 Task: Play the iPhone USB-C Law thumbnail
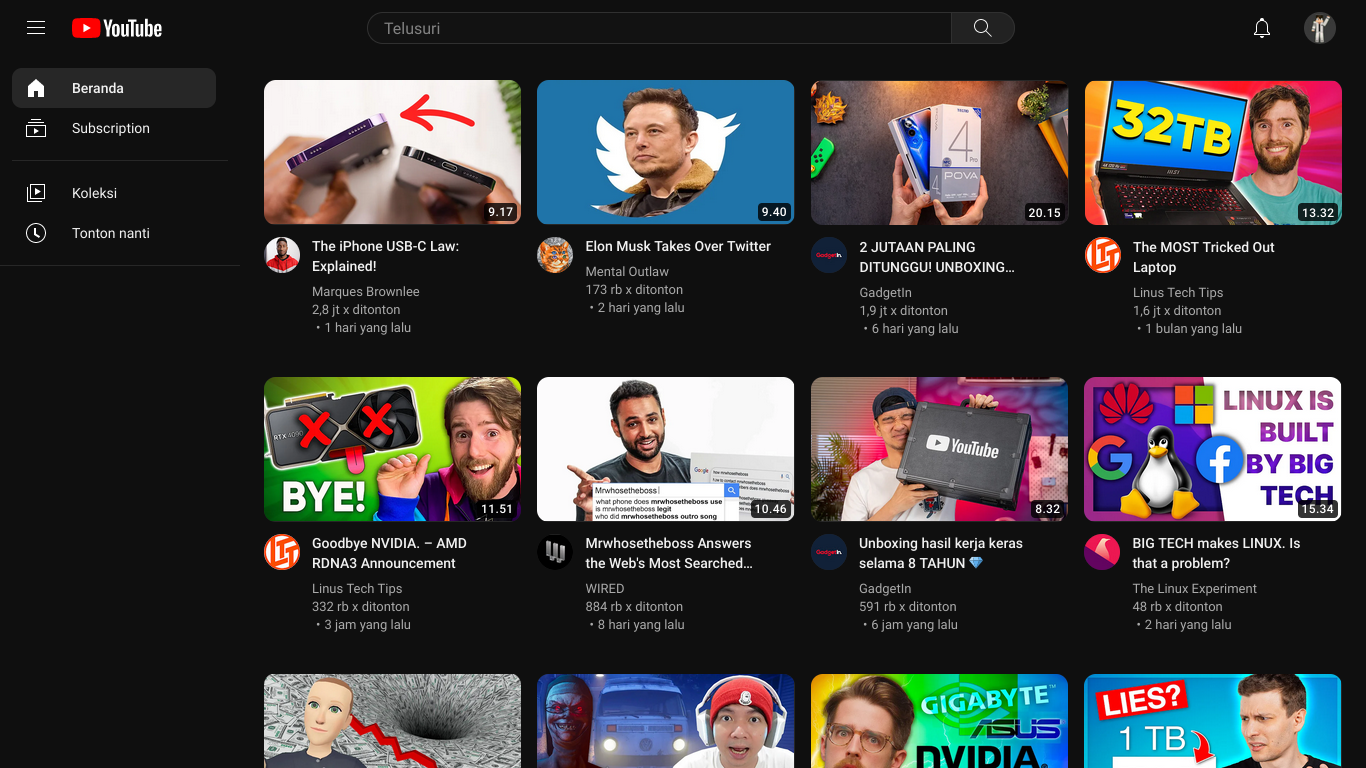tap(392, 152)
